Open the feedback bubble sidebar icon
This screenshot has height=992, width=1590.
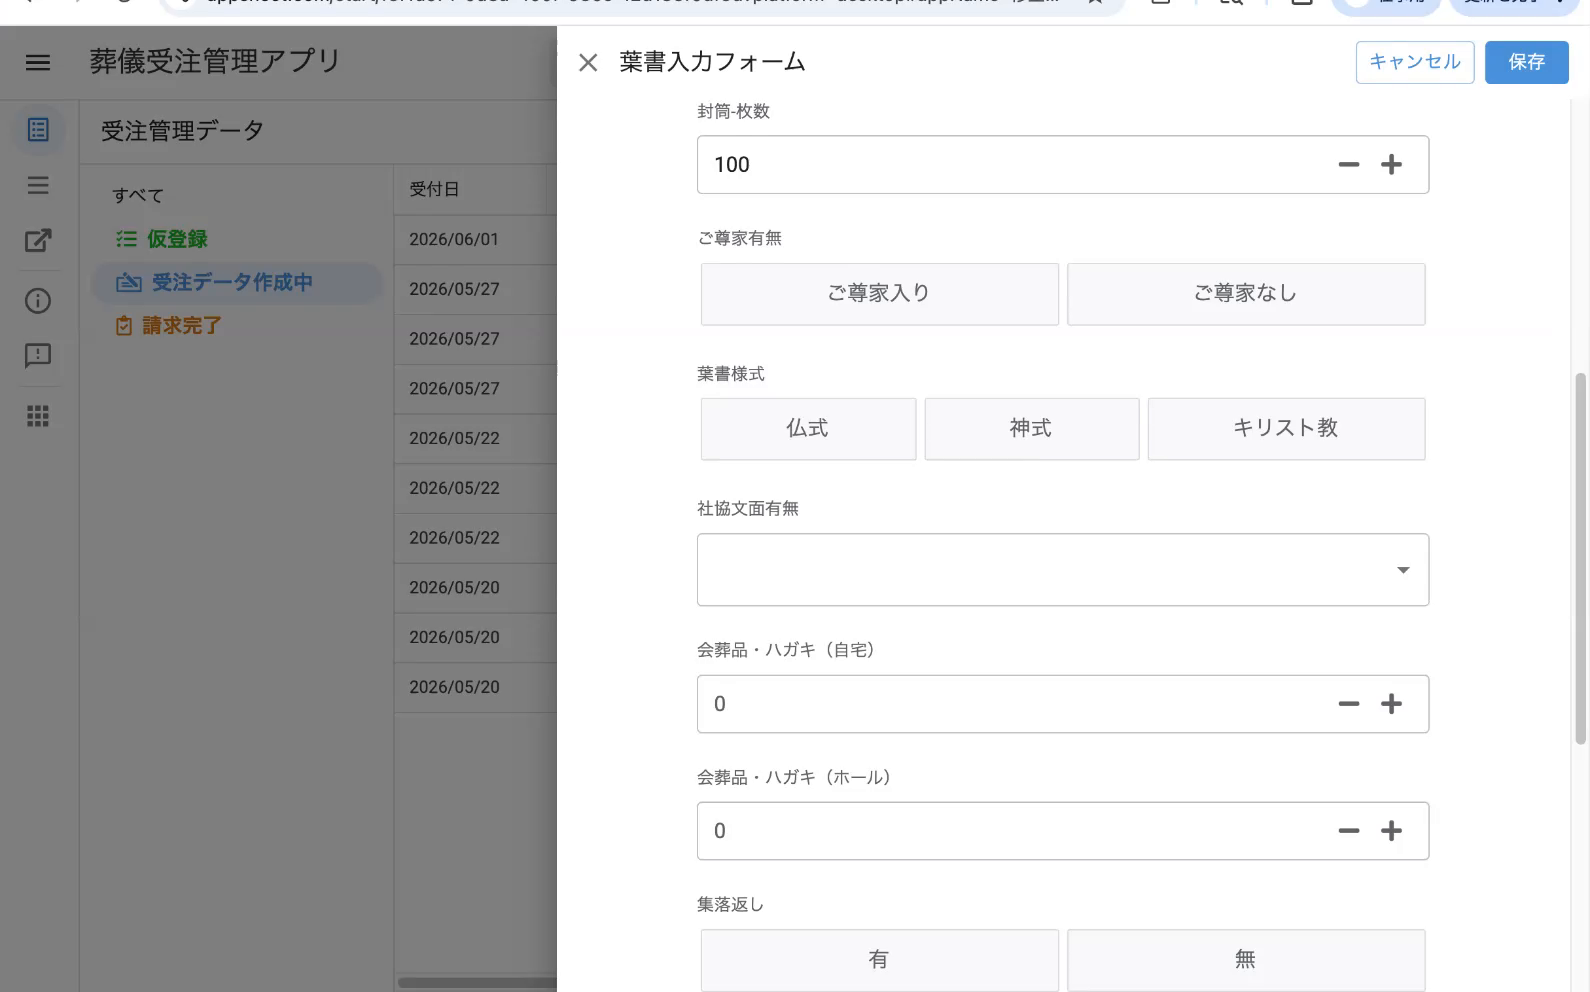click(38, 356)
